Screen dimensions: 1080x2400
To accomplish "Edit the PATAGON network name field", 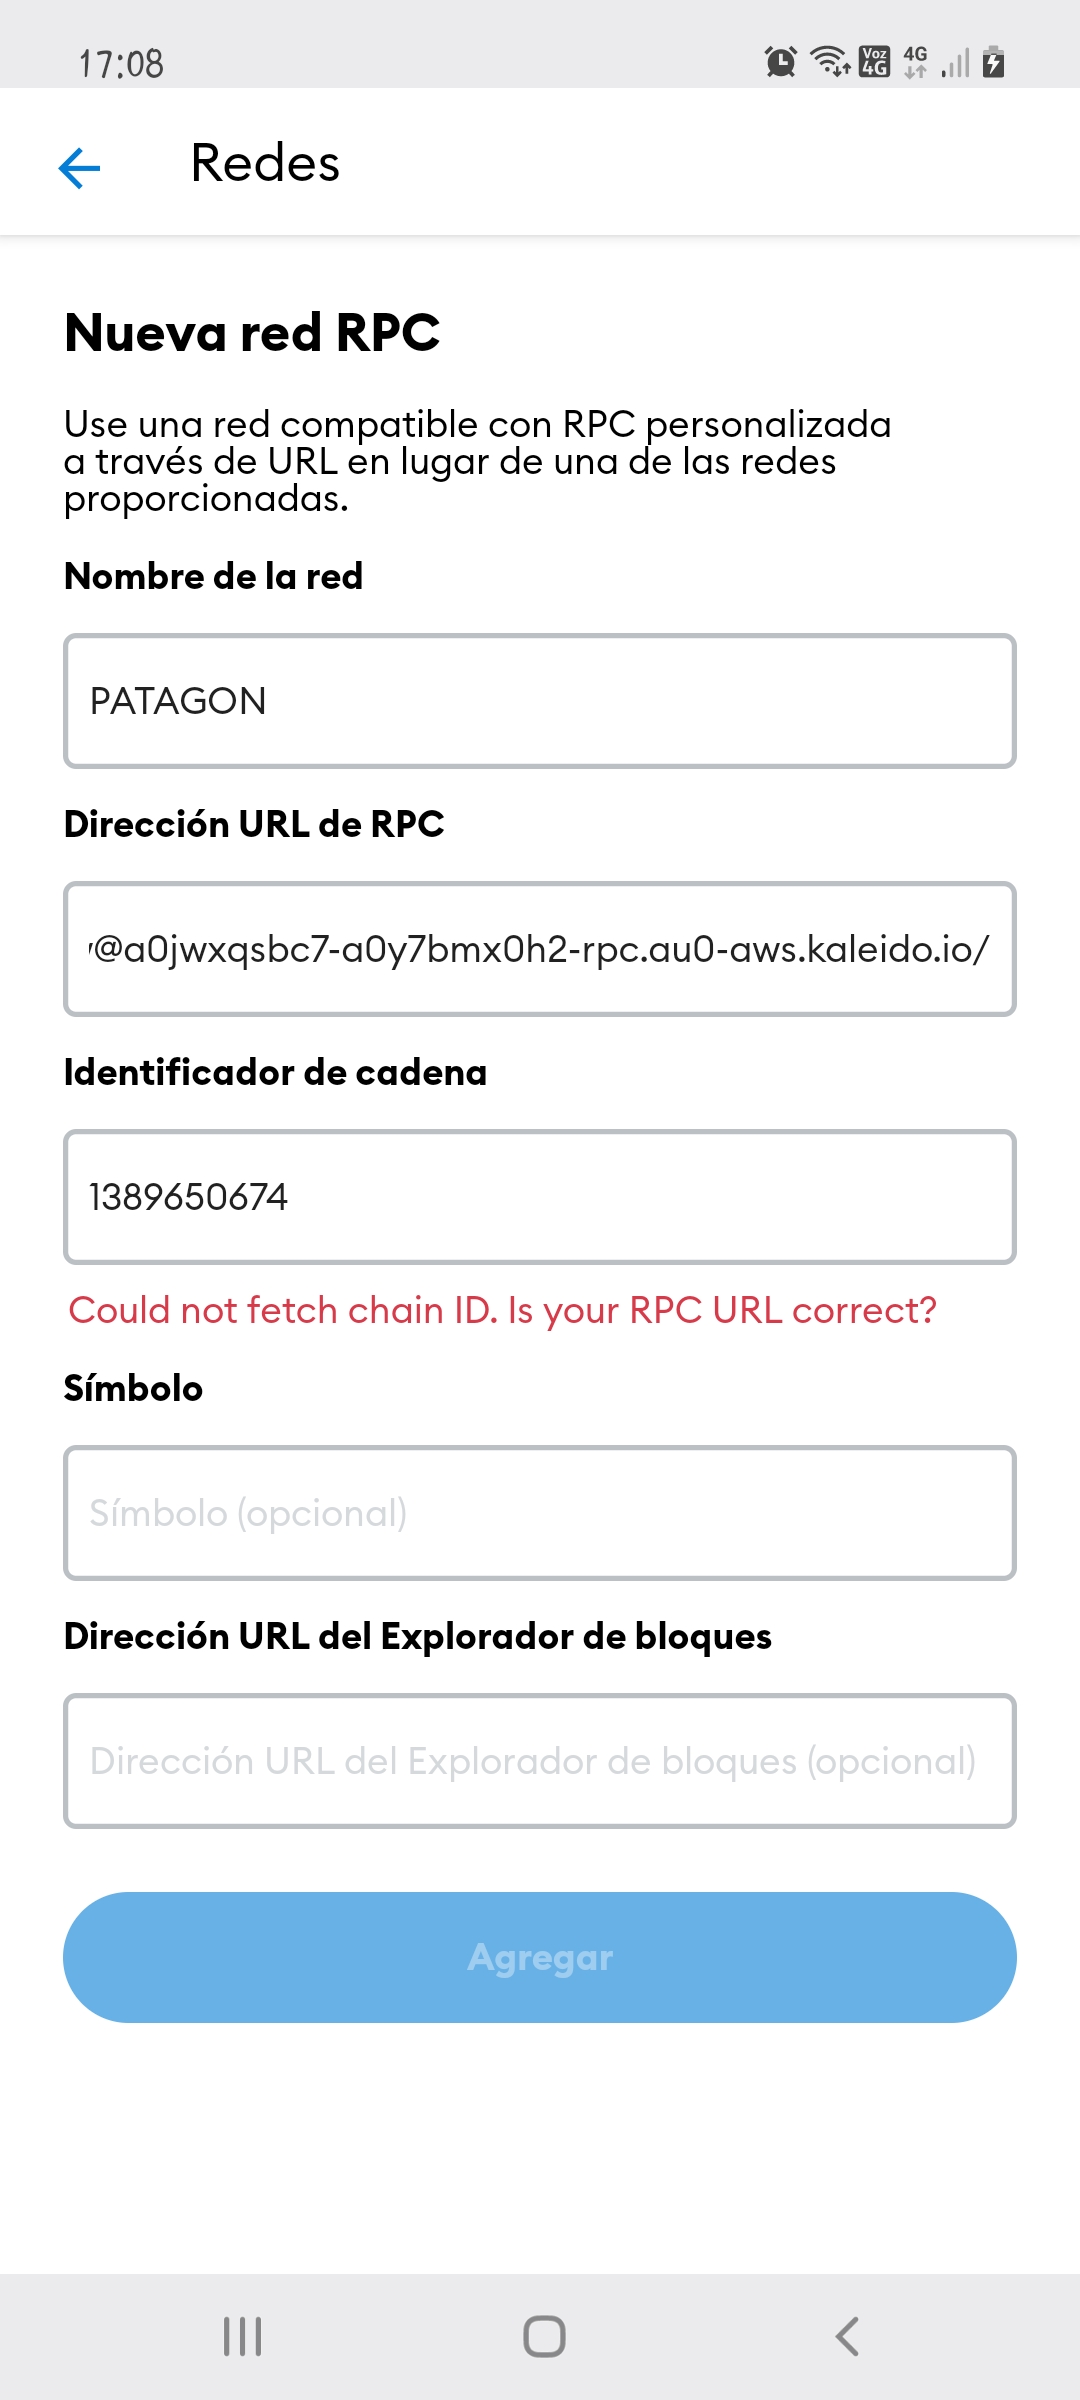I will click(x=540, y=700).
